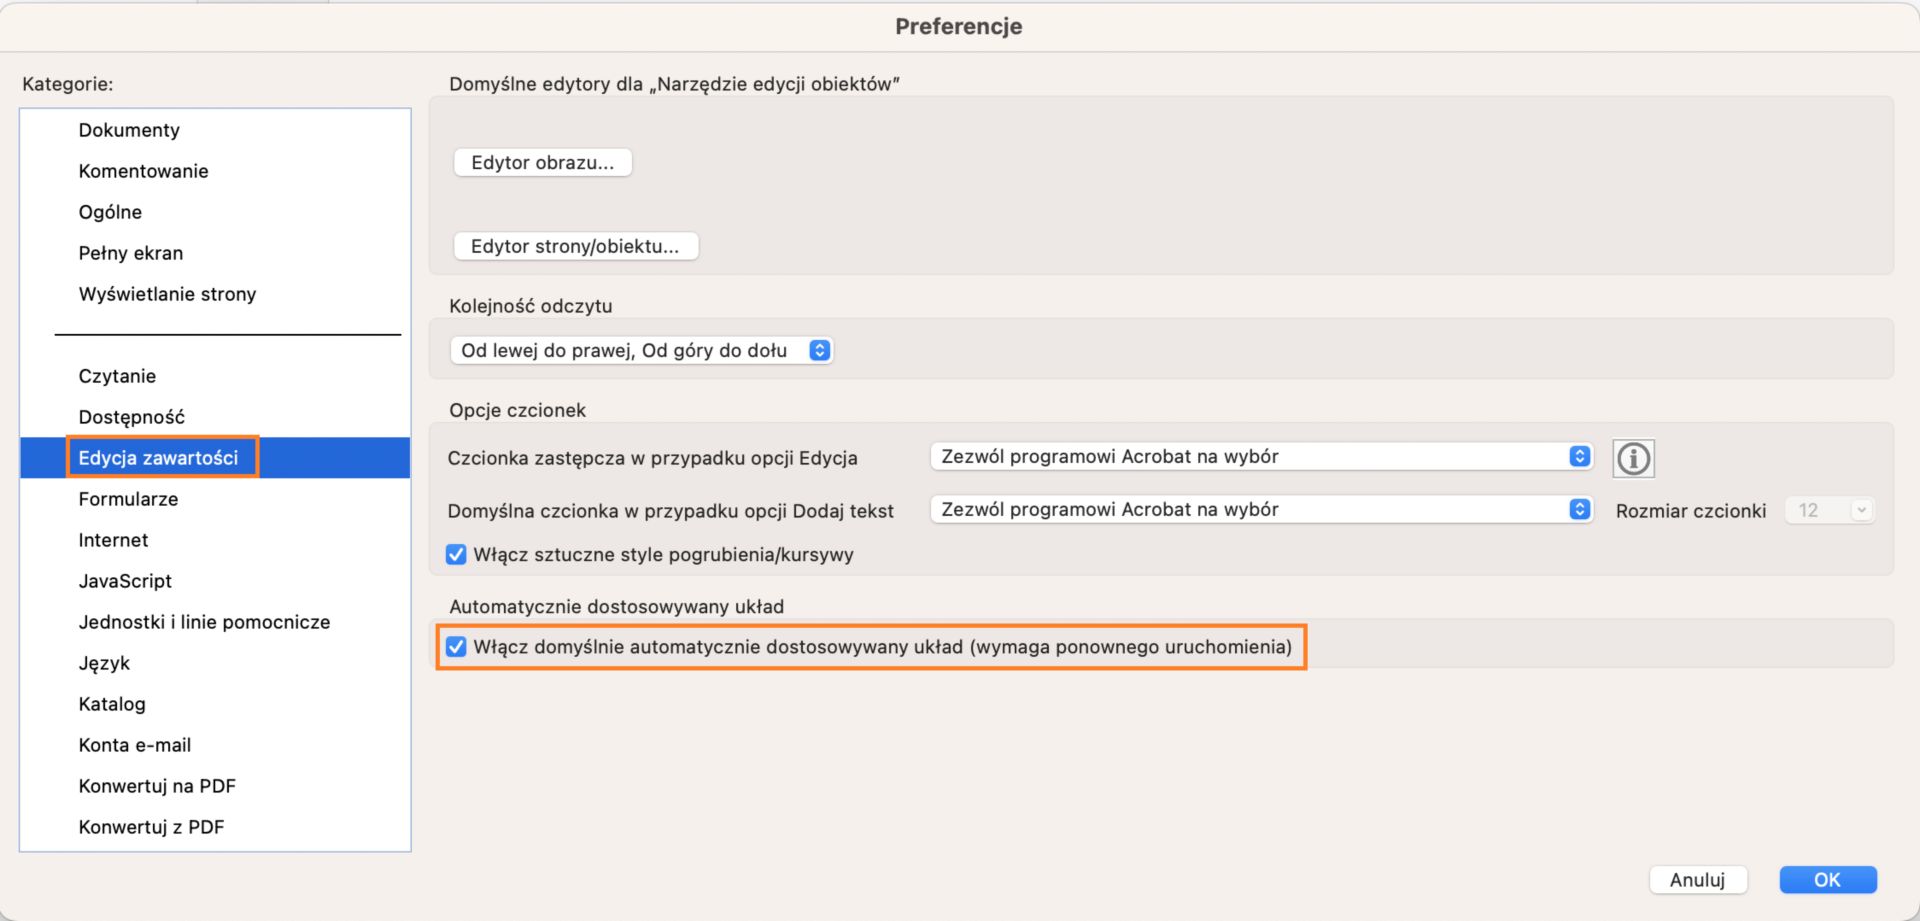Select the "Katalog" category
The image size is (1920, 921).
point(111,704)
